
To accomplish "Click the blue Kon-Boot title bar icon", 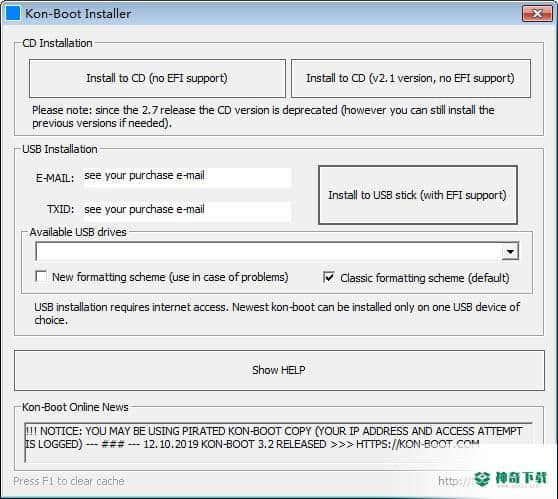I will pos(13,14).
